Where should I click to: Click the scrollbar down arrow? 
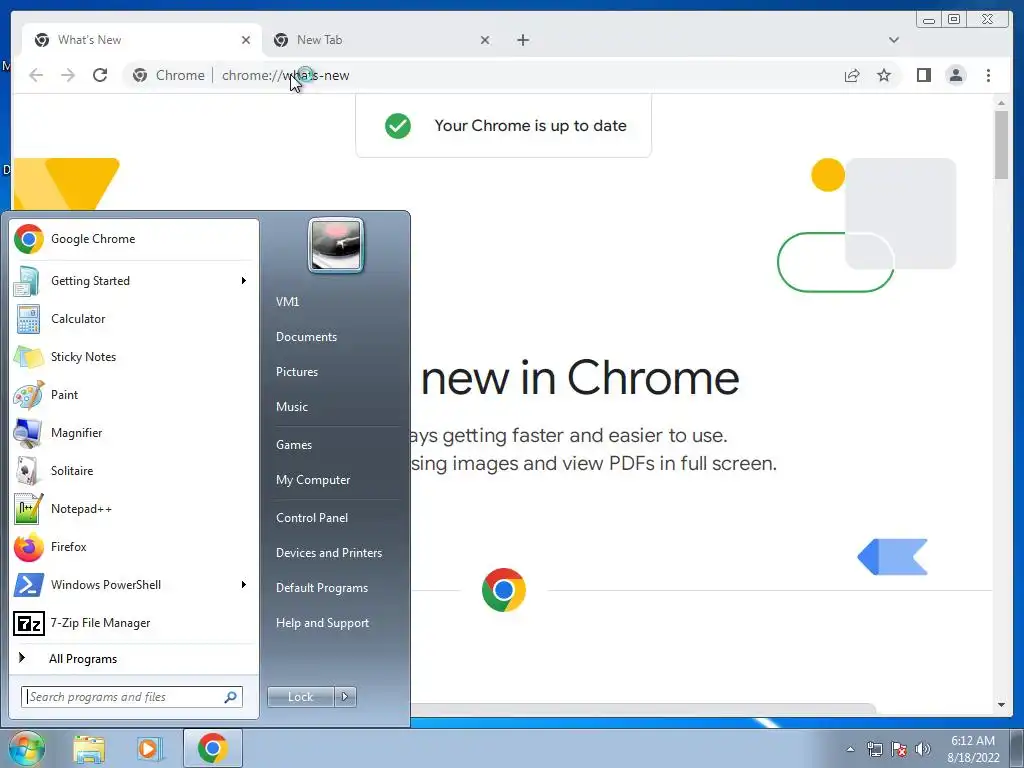1001,705
